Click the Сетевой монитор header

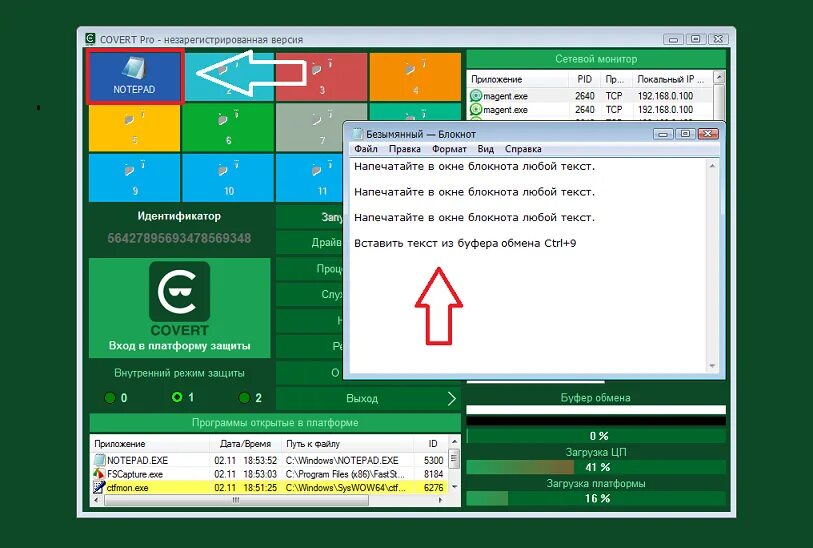(x=596, y=59)
